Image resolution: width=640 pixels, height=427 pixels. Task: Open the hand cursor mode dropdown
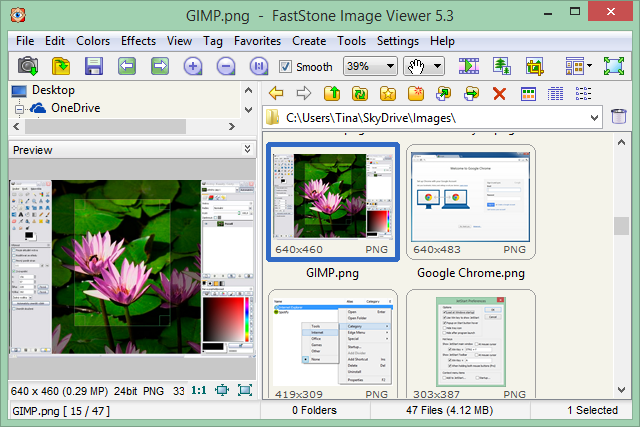[x=423, y=67]
